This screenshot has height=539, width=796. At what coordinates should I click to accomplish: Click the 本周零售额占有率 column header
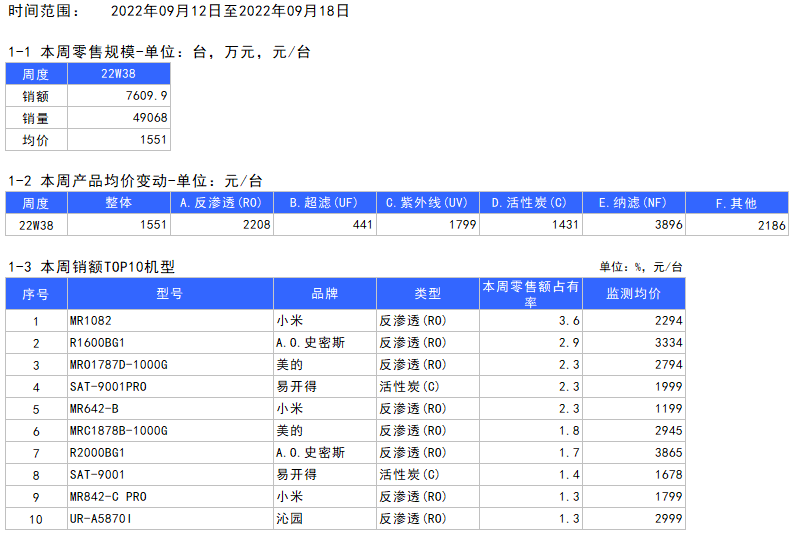[x=530, y=293]
